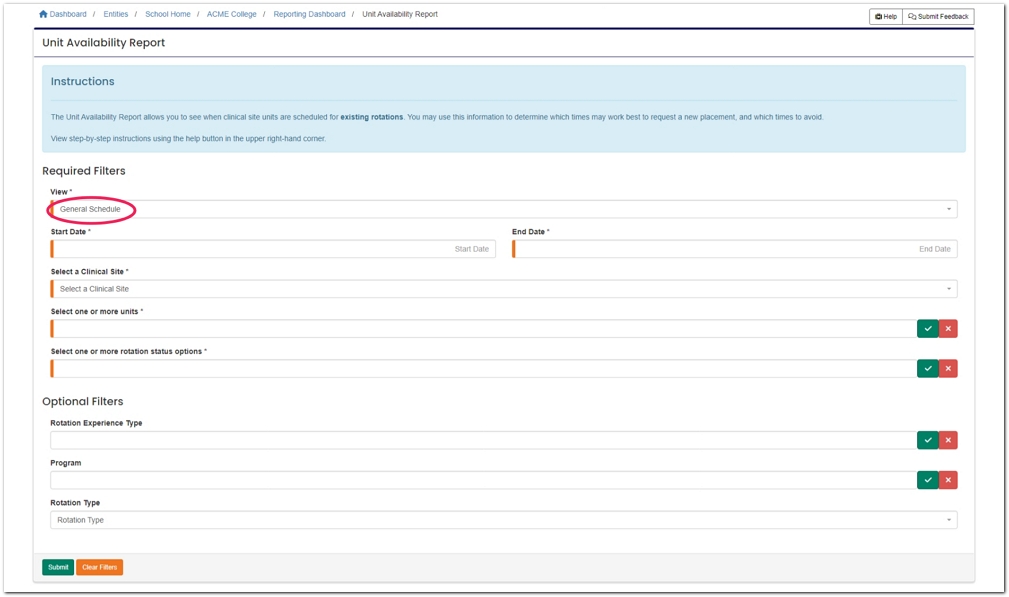The height and width of the screenshot is (597, 1009).
Task: Clear selected units with the red X icon
Action: pyautogui.click(x=947, y=328)
